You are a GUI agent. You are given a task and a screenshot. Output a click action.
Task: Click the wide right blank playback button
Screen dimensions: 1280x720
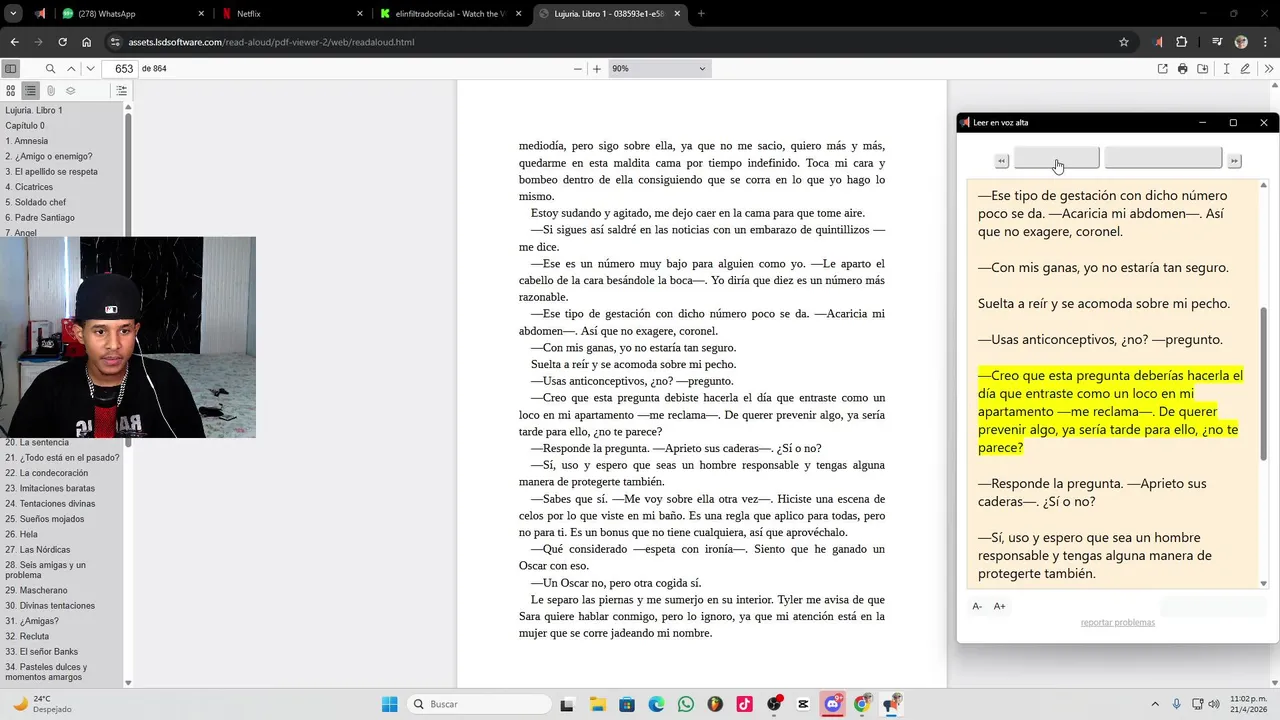pyautogui.click(x=1163, y=158)
